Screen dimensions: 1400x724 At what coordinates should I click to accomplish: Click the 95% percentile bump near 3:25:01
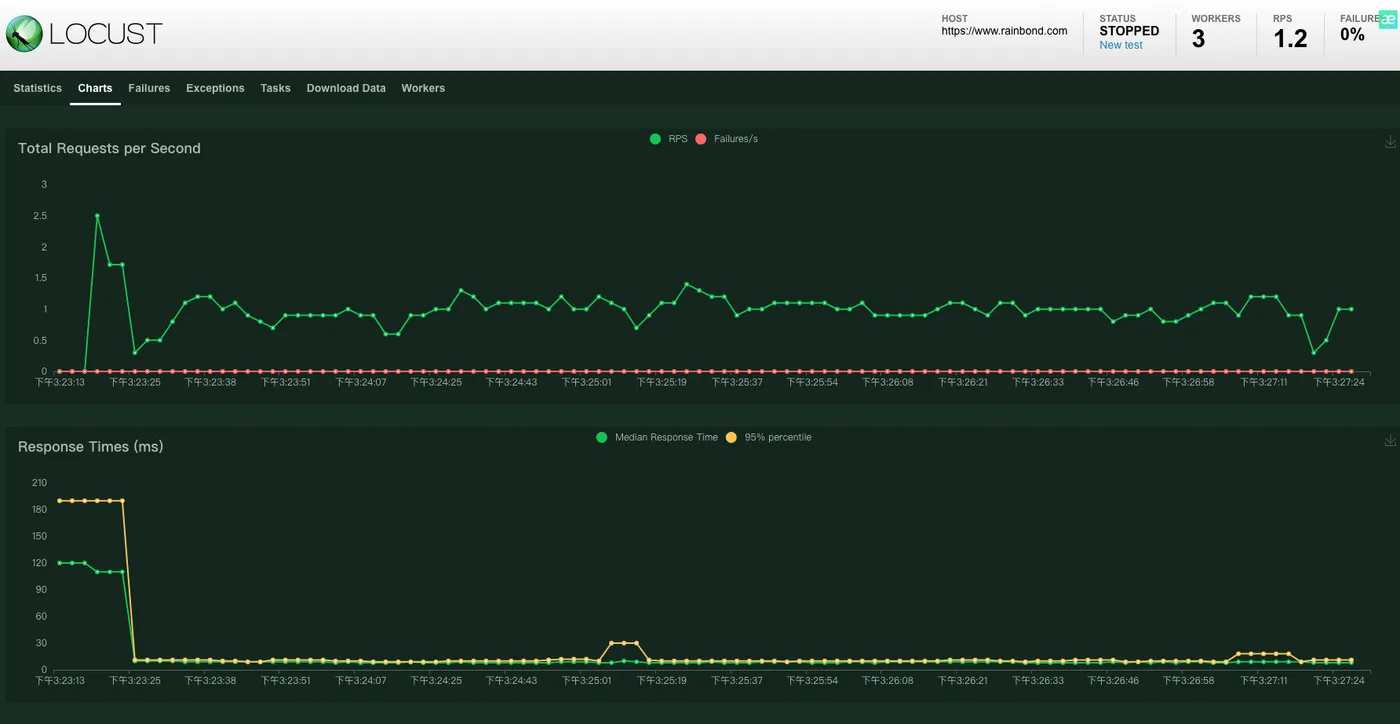(623, 643)
